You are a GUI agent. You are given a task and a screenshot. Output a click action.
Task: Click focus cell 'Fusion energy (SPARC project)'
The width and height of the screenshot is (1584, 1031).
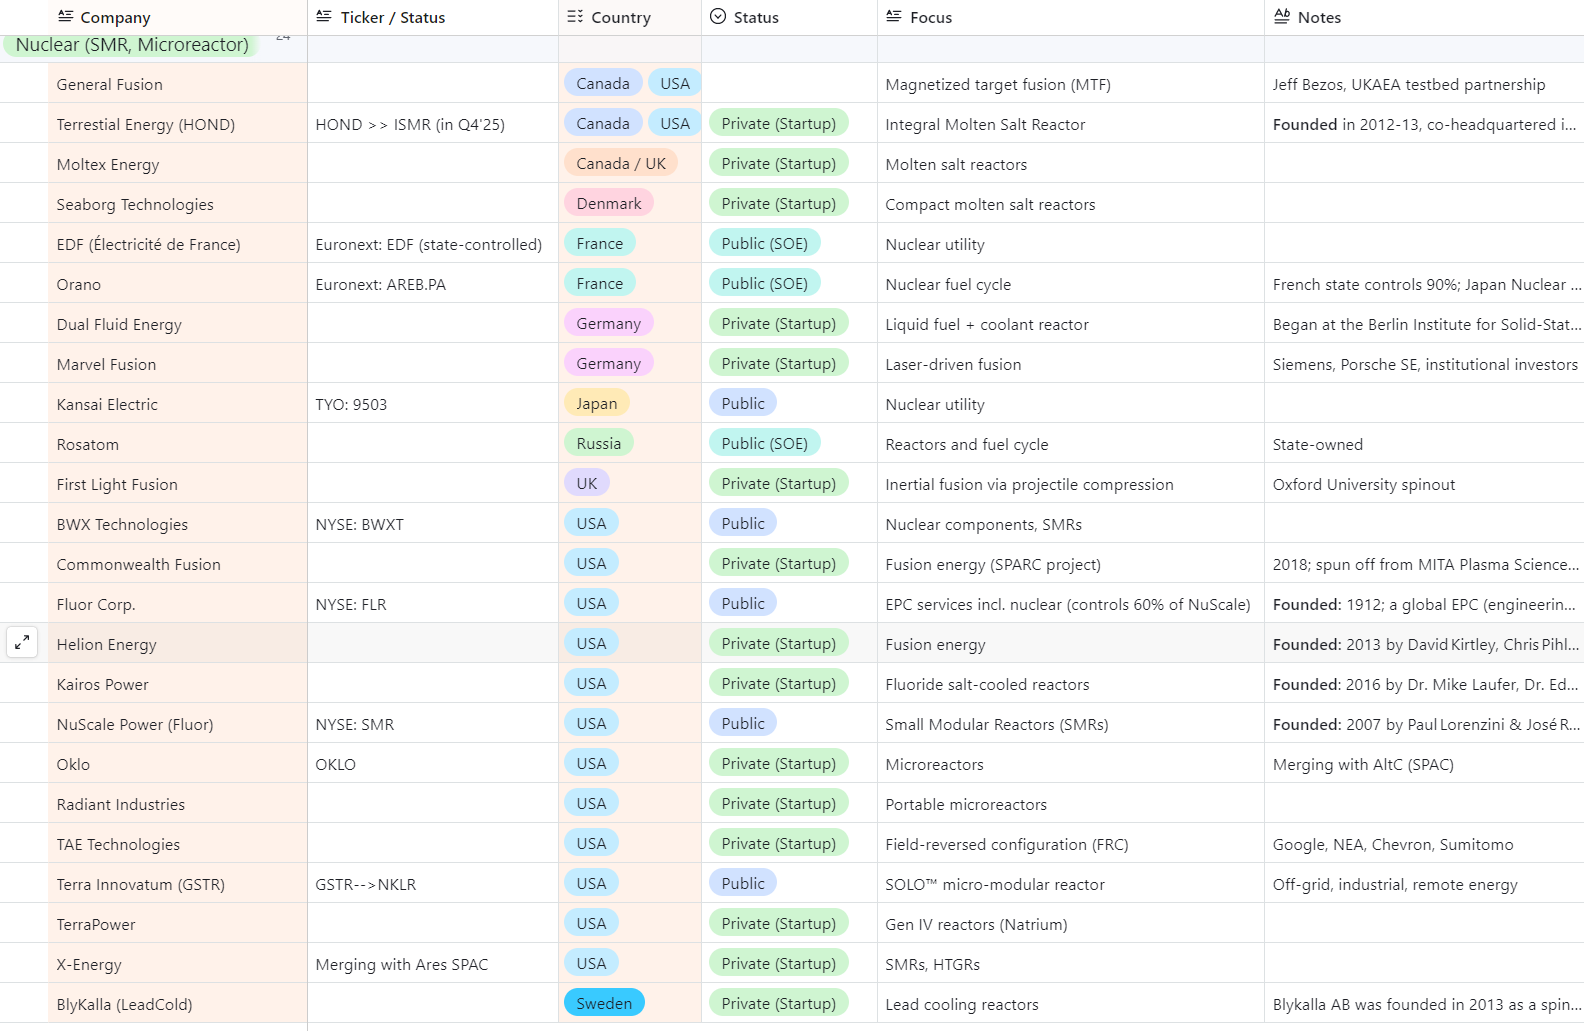(x=1071, y=563)
